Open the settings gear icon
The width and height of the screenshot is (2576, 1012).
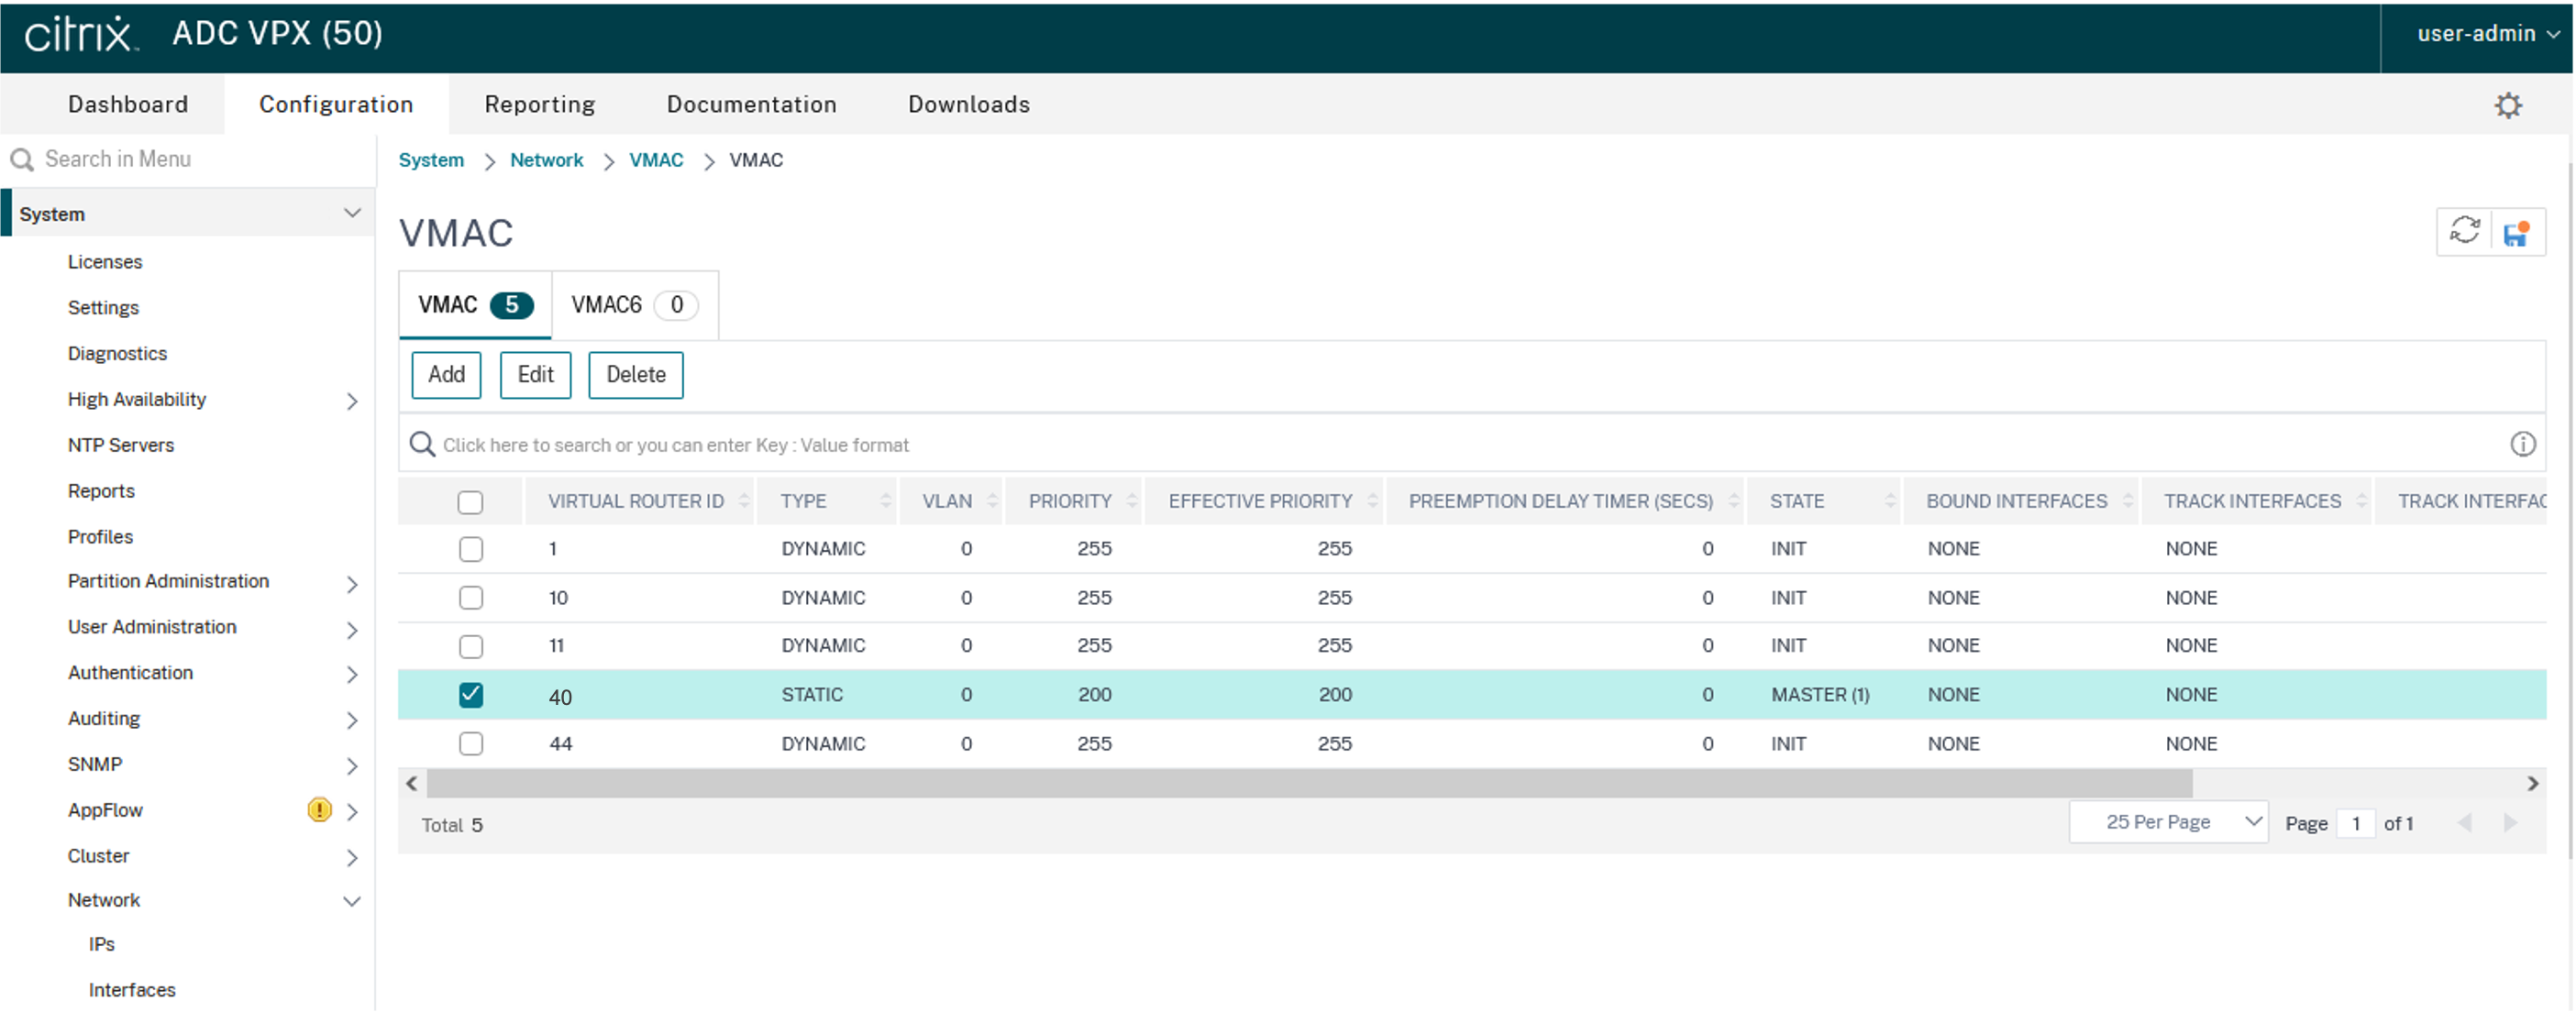[2507, 105]
